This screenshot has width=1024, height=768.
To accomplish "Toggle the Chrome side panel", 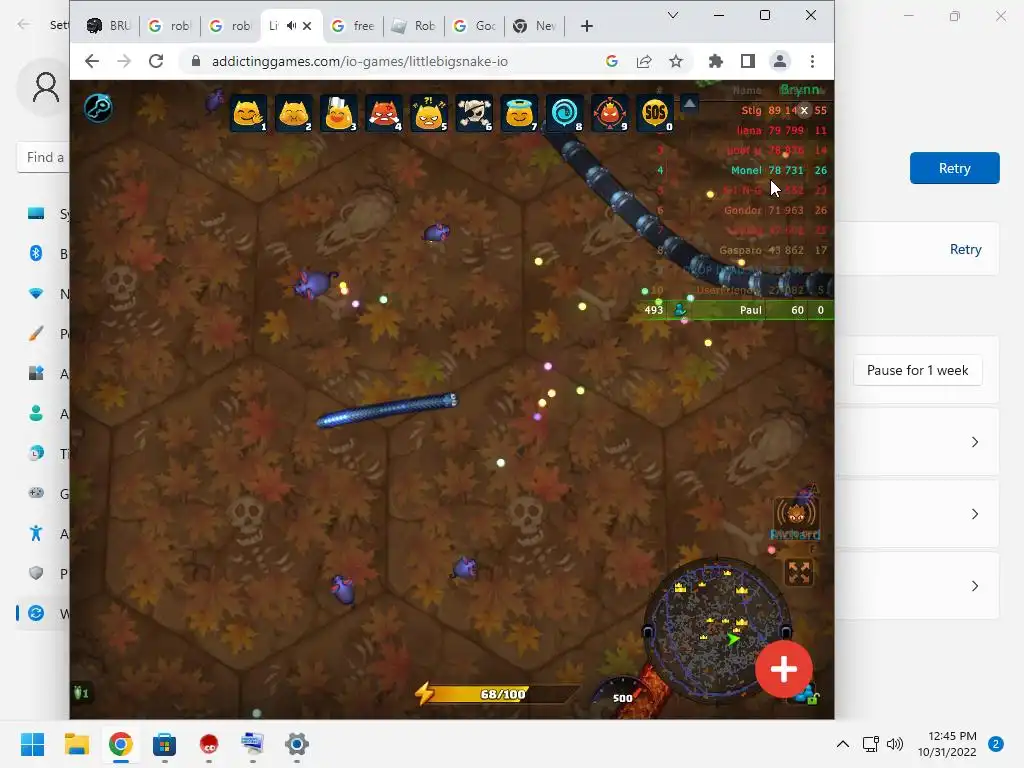I will [748, 61].
